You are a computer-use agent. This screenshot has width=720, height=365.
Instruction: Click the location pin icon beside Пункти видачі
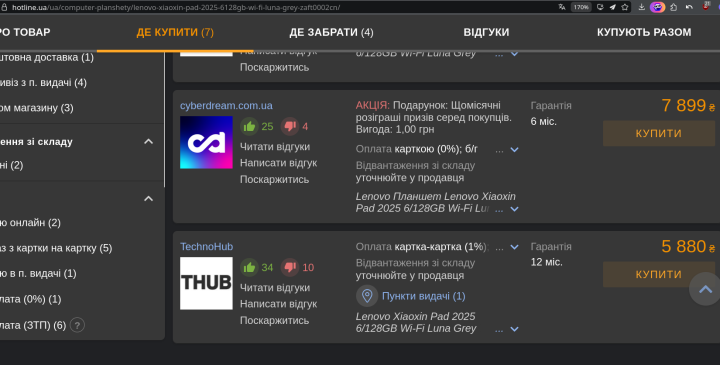click(x=367, y=296)
